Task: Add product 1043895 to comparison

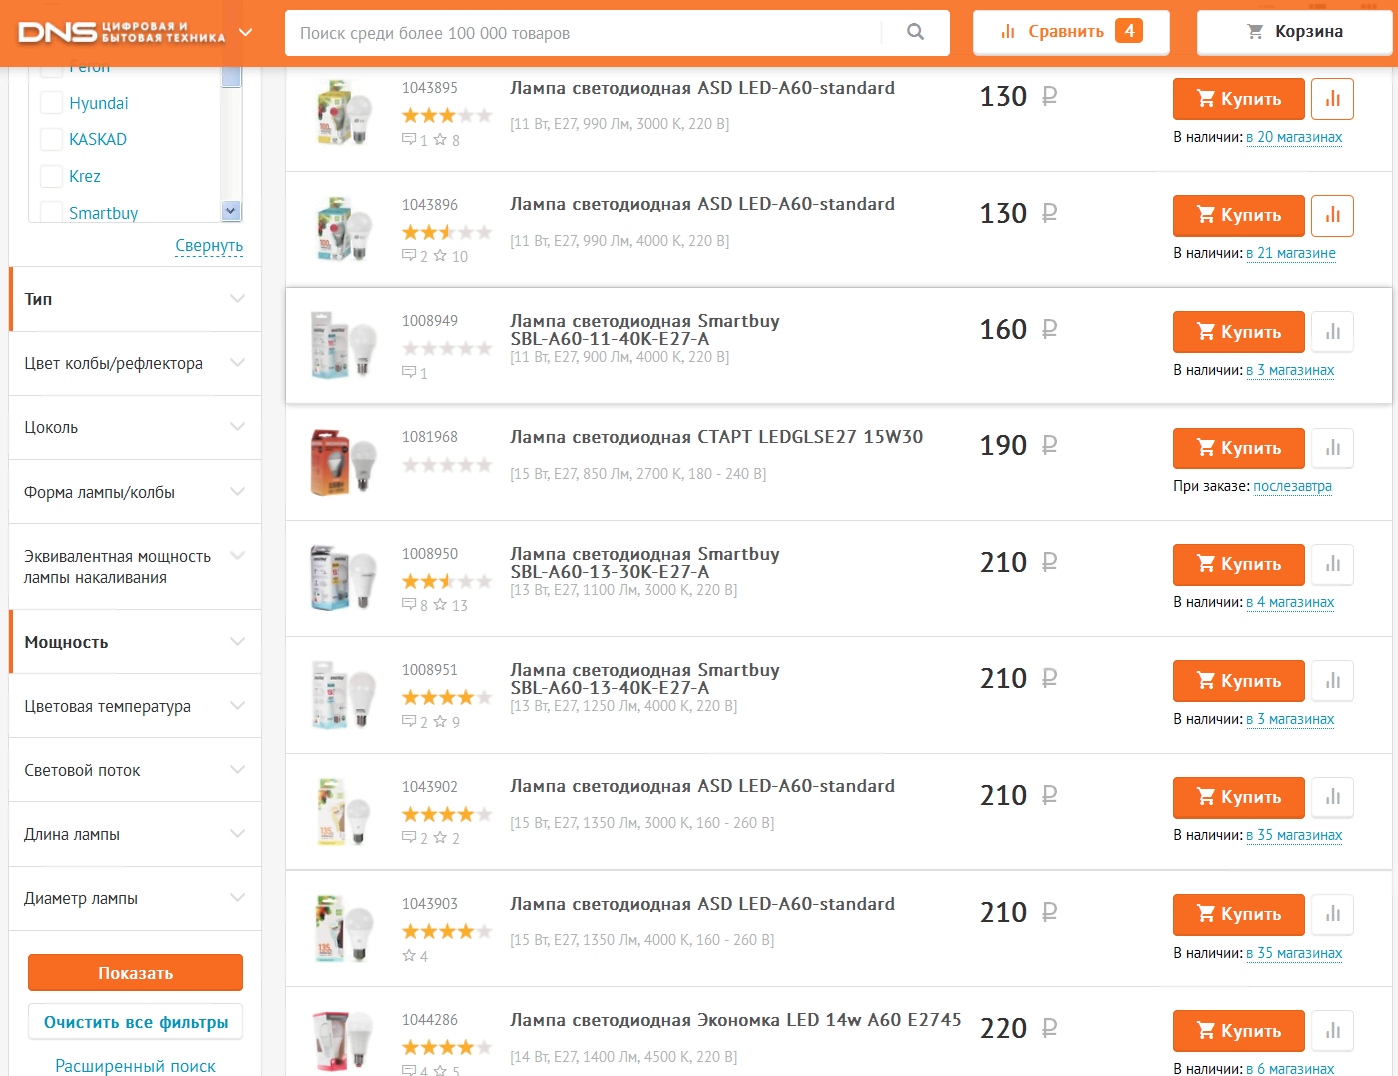Action: point(1332,99)
